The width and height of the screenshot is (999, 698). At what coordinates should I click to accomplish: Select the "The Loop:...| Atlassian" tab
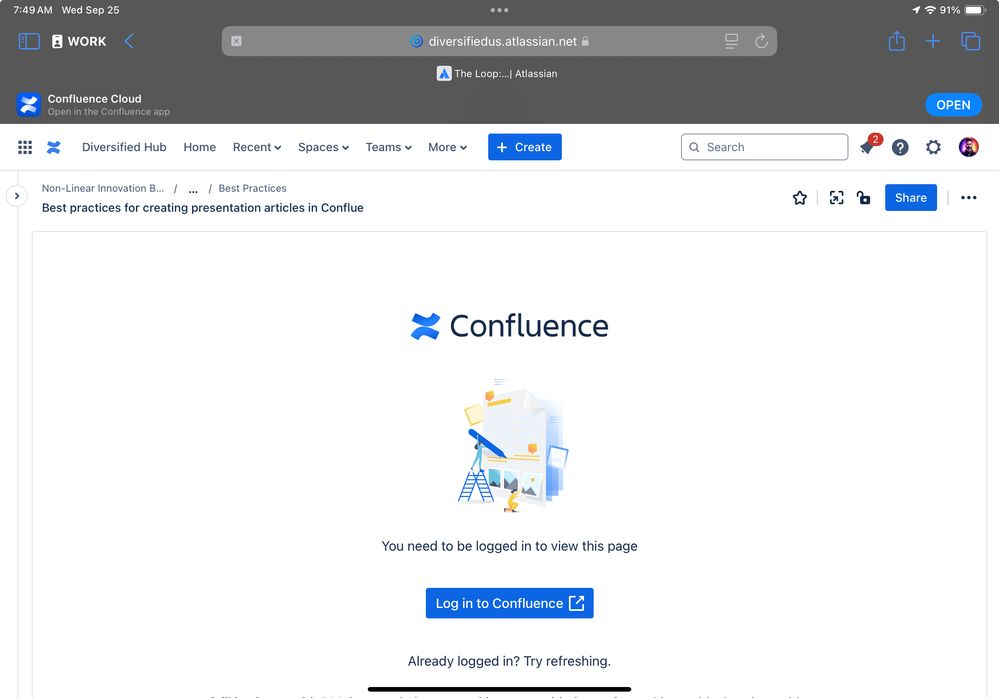[497, 74]
